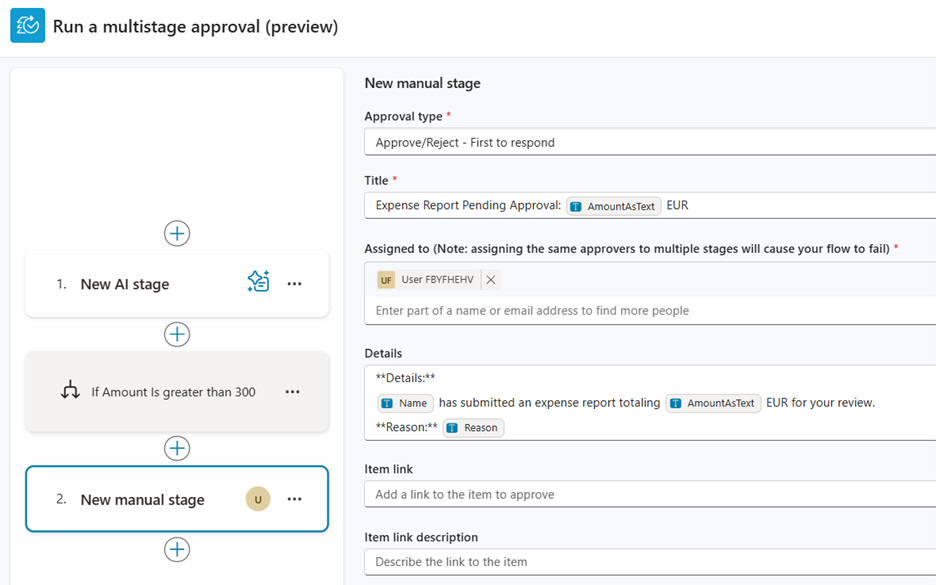Open more options for Amount condition
The width and height of the screenshot is (936, 585).
pyautogui.click(x=292, y=392)
